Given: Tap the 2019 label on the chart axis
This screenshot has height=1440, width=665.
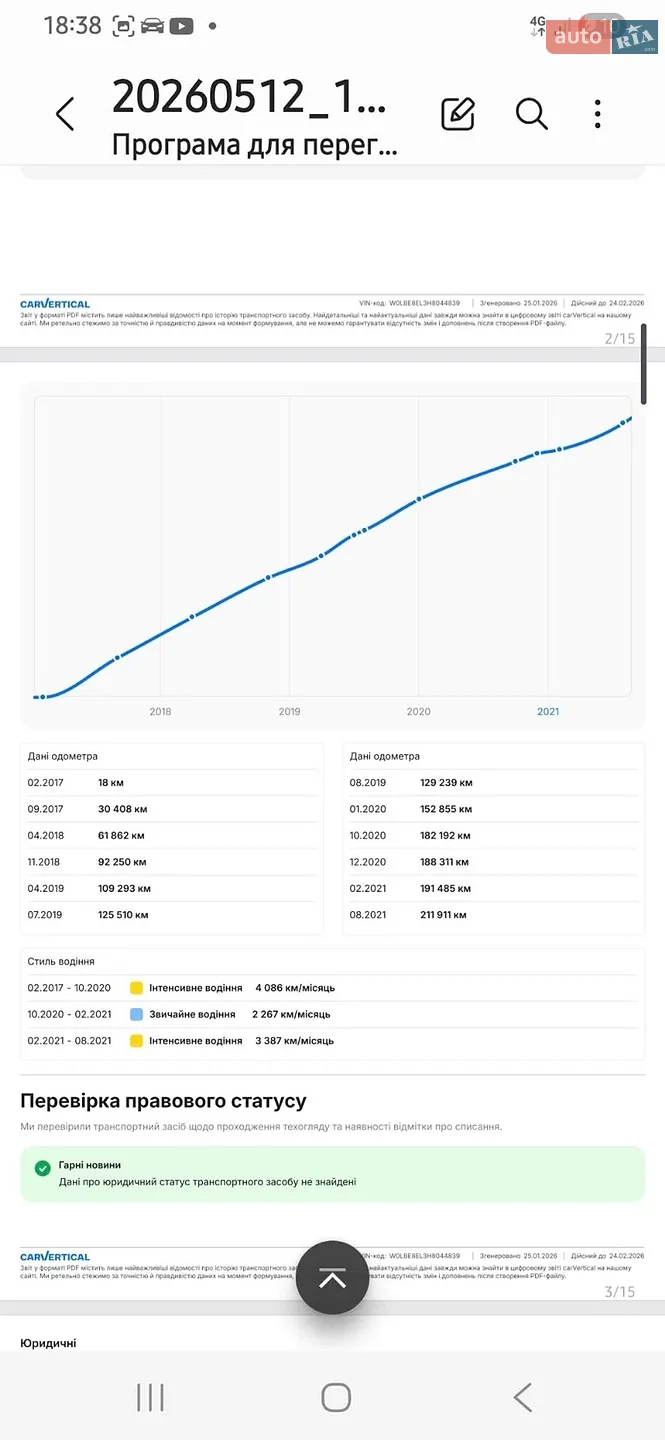Looking at the screenshot, I should 289,712.
